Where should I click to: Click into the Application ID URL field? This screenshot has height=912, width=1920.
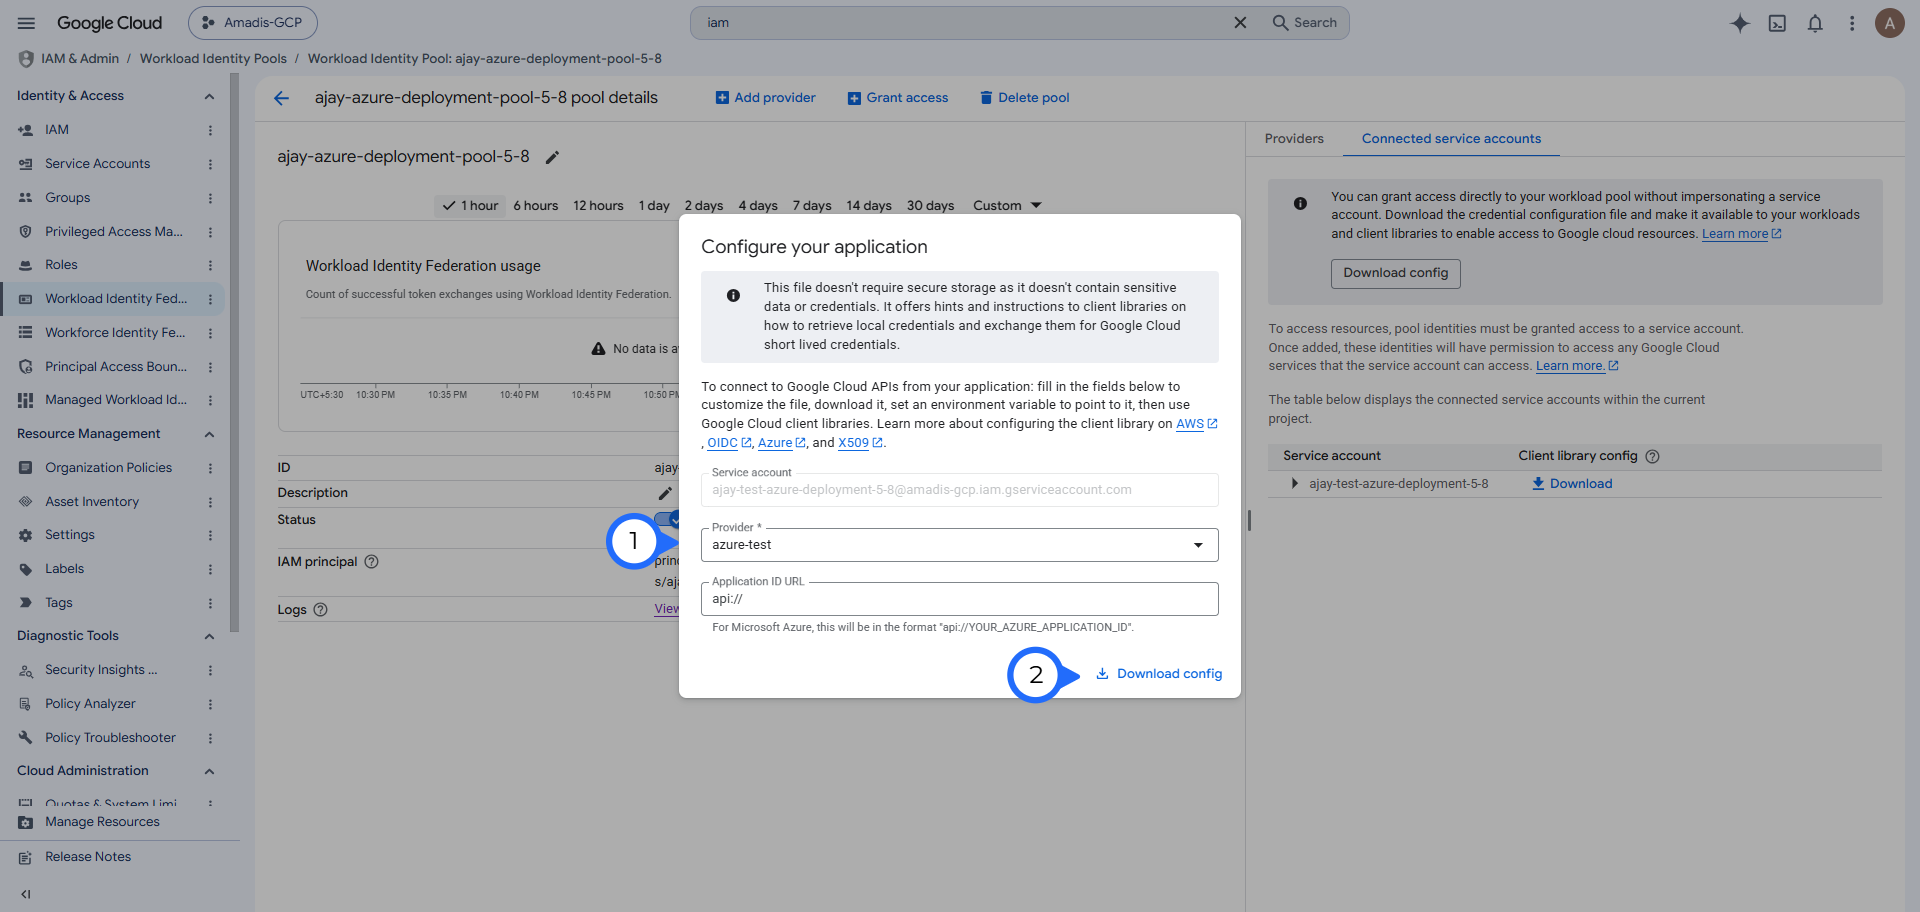959,599
